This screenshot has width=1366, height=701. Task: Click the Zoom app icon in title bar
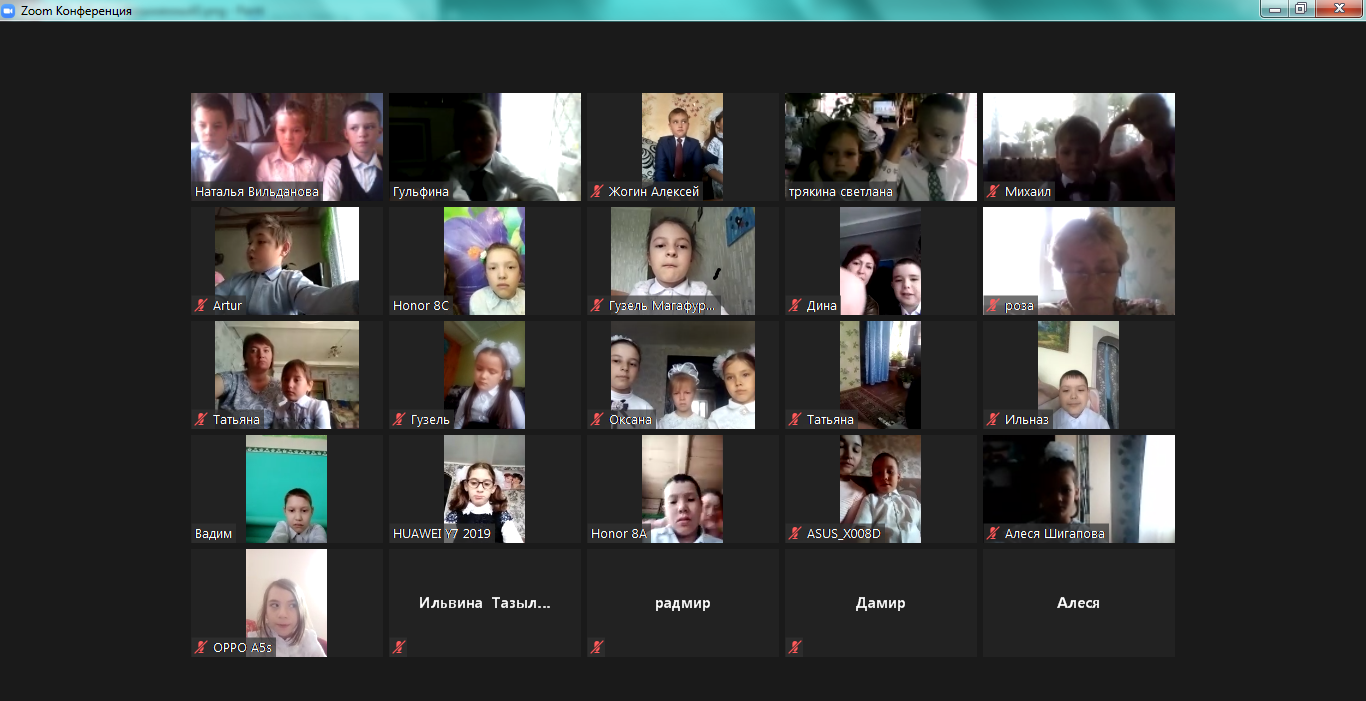point(9,10)
